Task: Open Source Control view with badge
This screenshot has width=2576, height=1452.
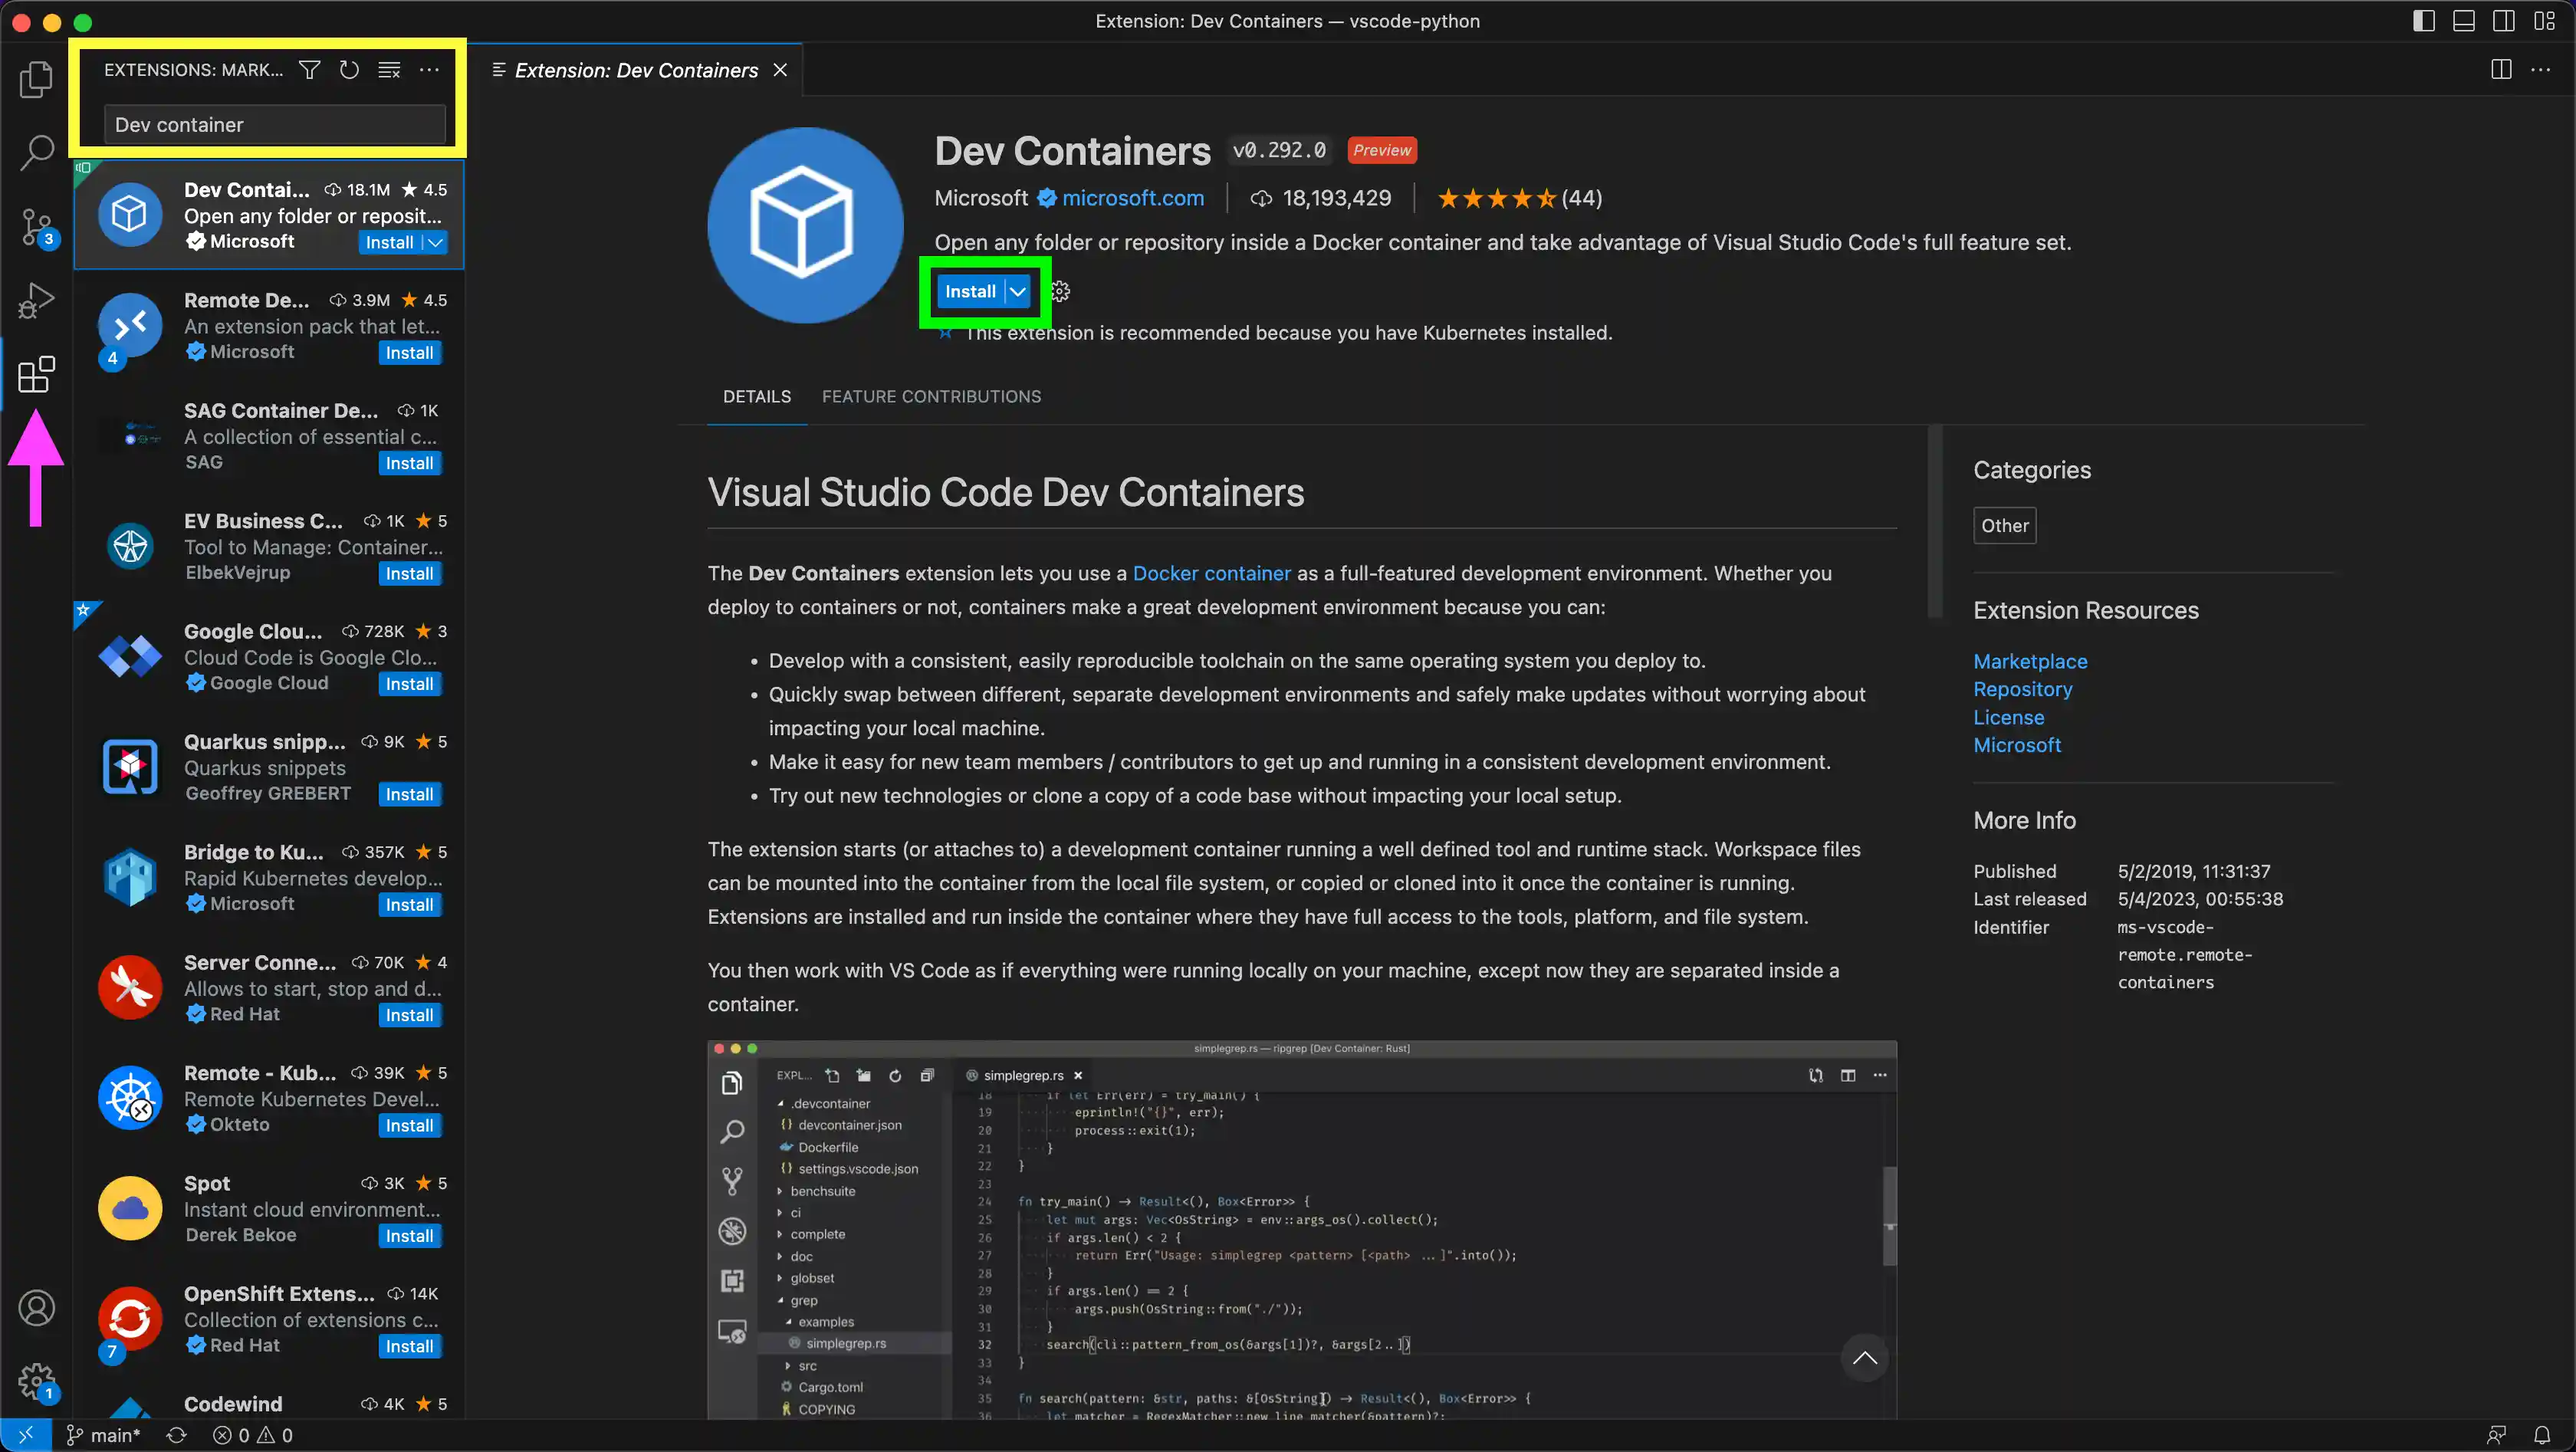Action: click(x=36, y=228)
